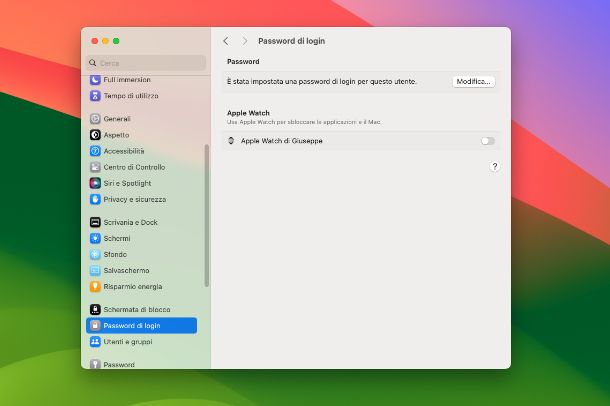Open the Tempo di utilizzo label

coord(131,96)
